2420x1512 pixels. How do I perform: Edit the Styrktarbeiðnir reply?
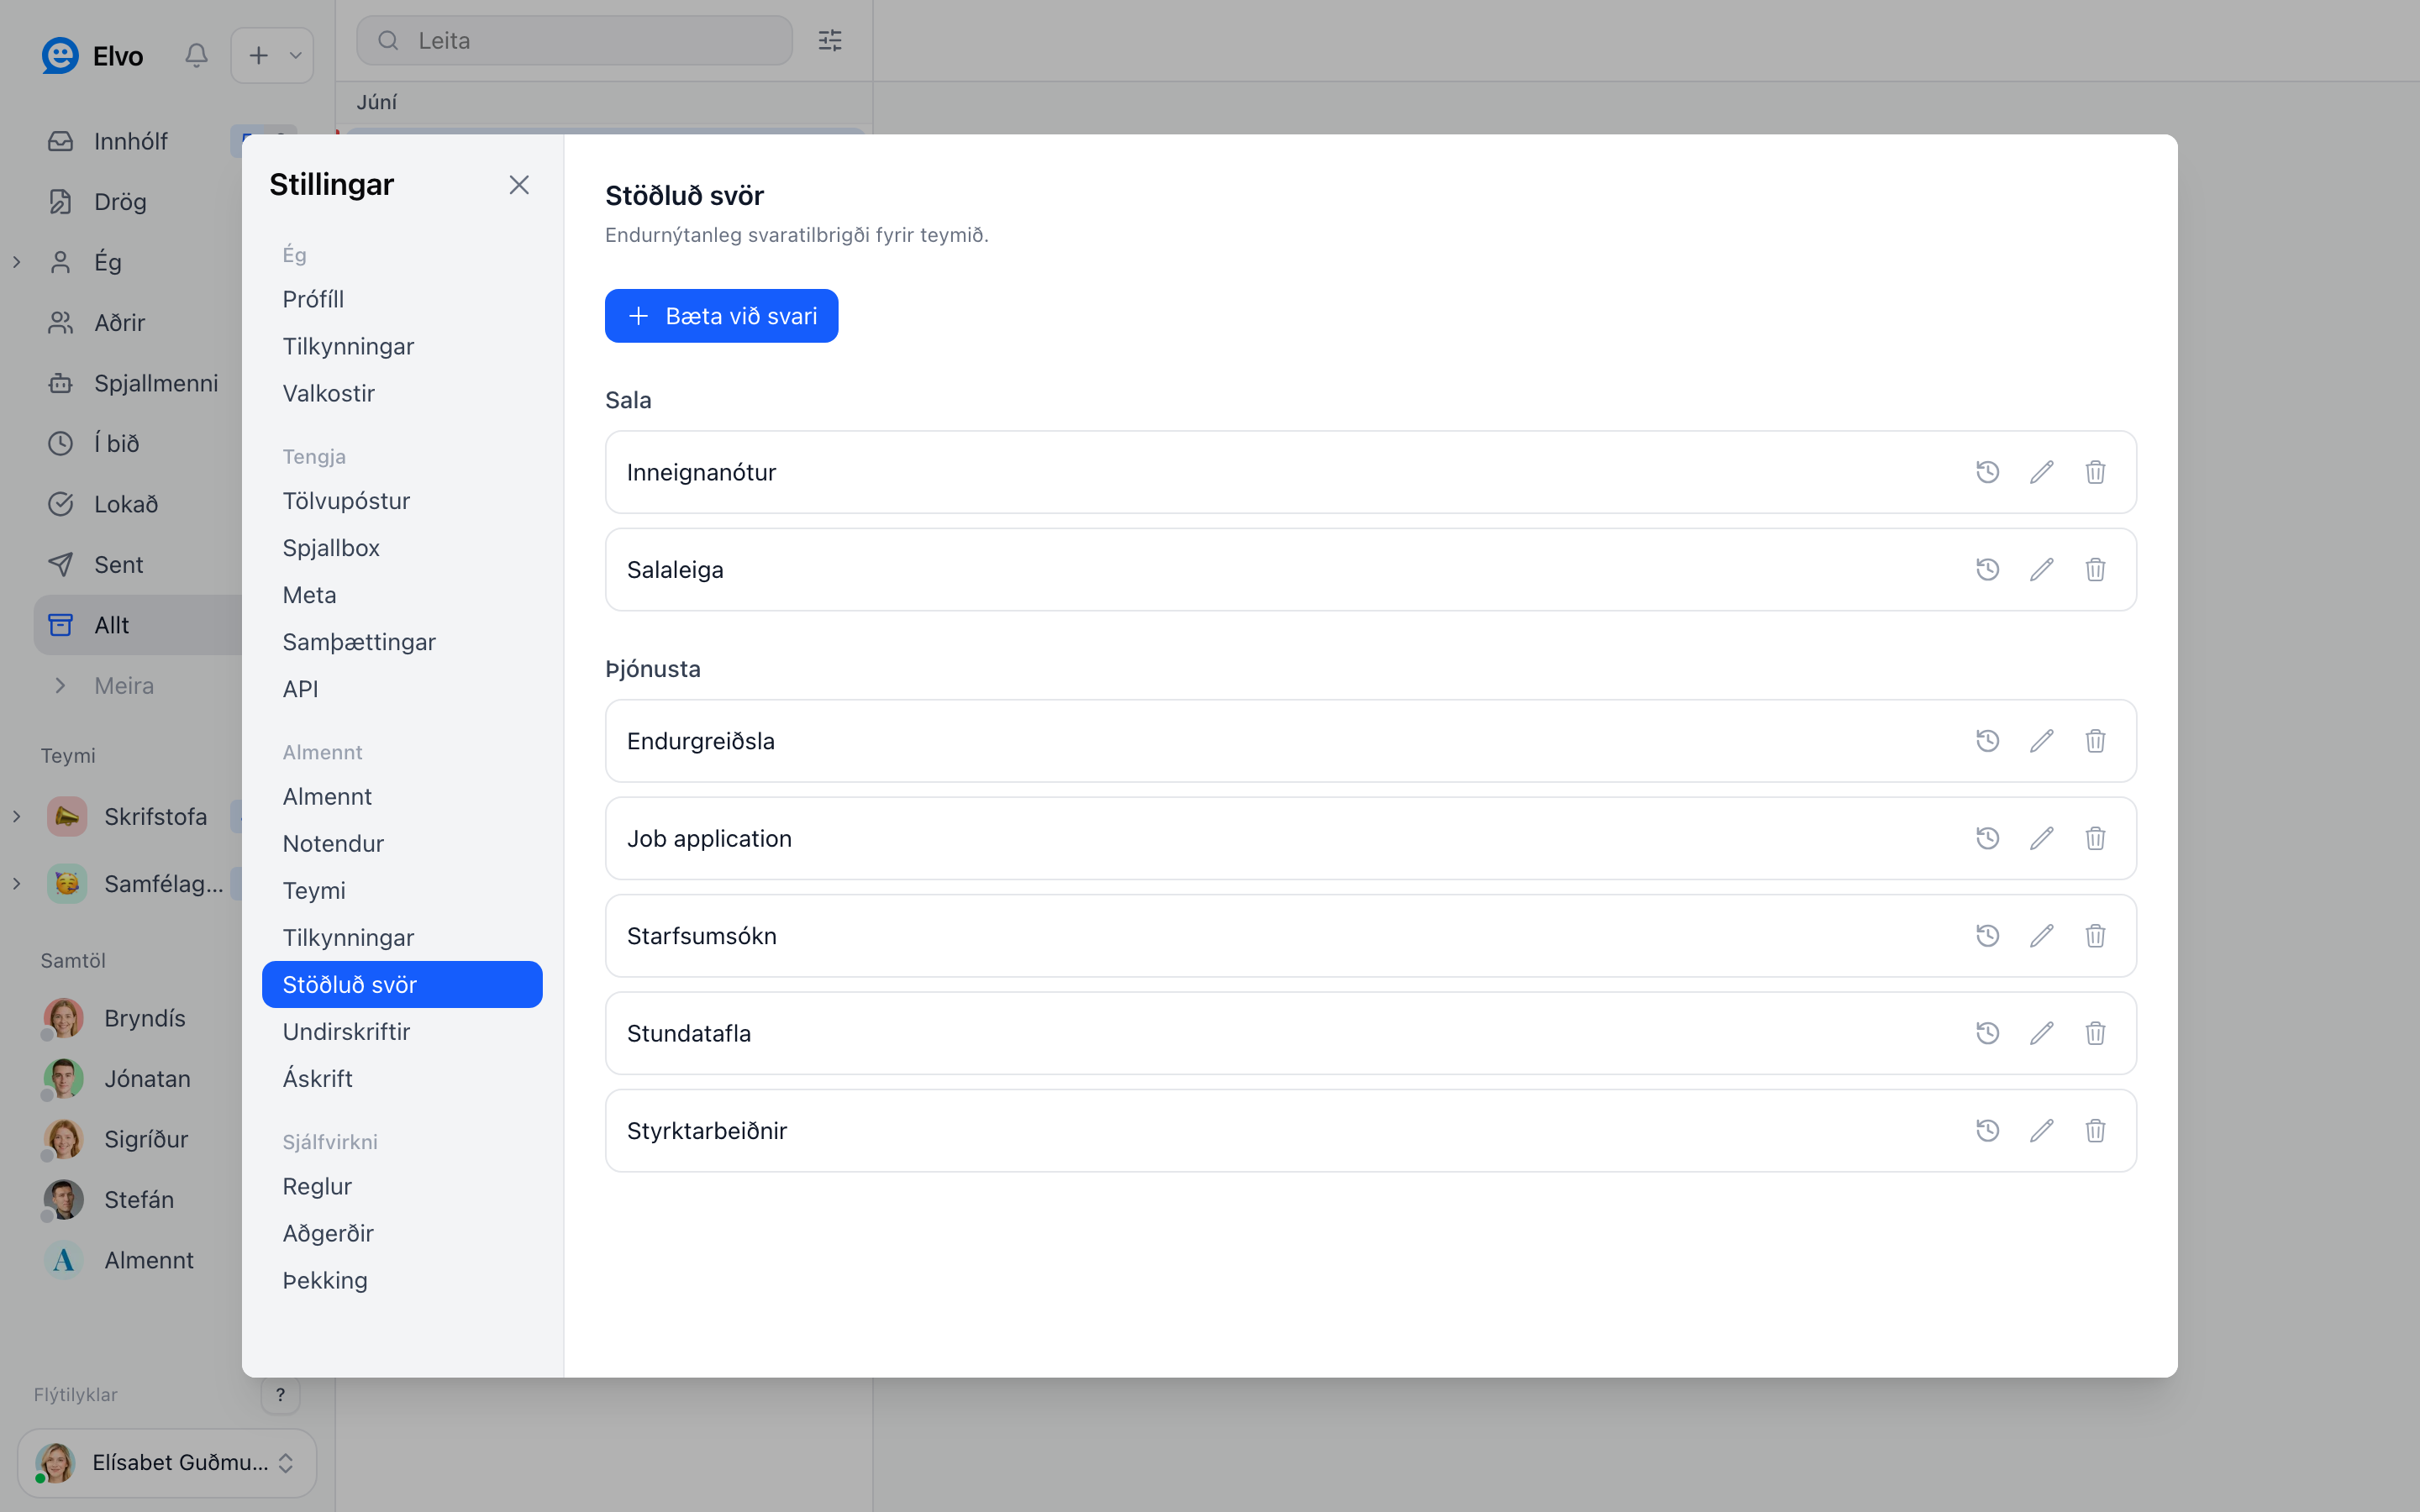2041,1131
